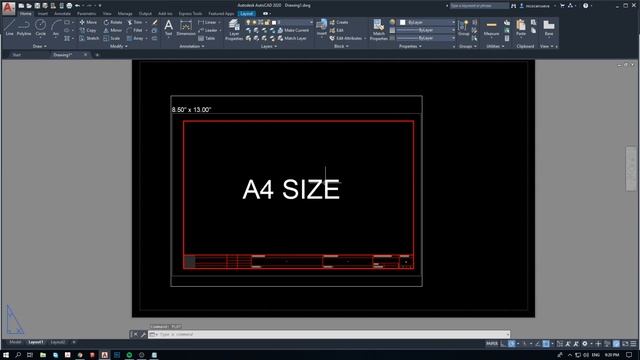Select the Arc tool
Image resolution: width=640 pixels, height=360 pixels.
[x=56, y=28]
